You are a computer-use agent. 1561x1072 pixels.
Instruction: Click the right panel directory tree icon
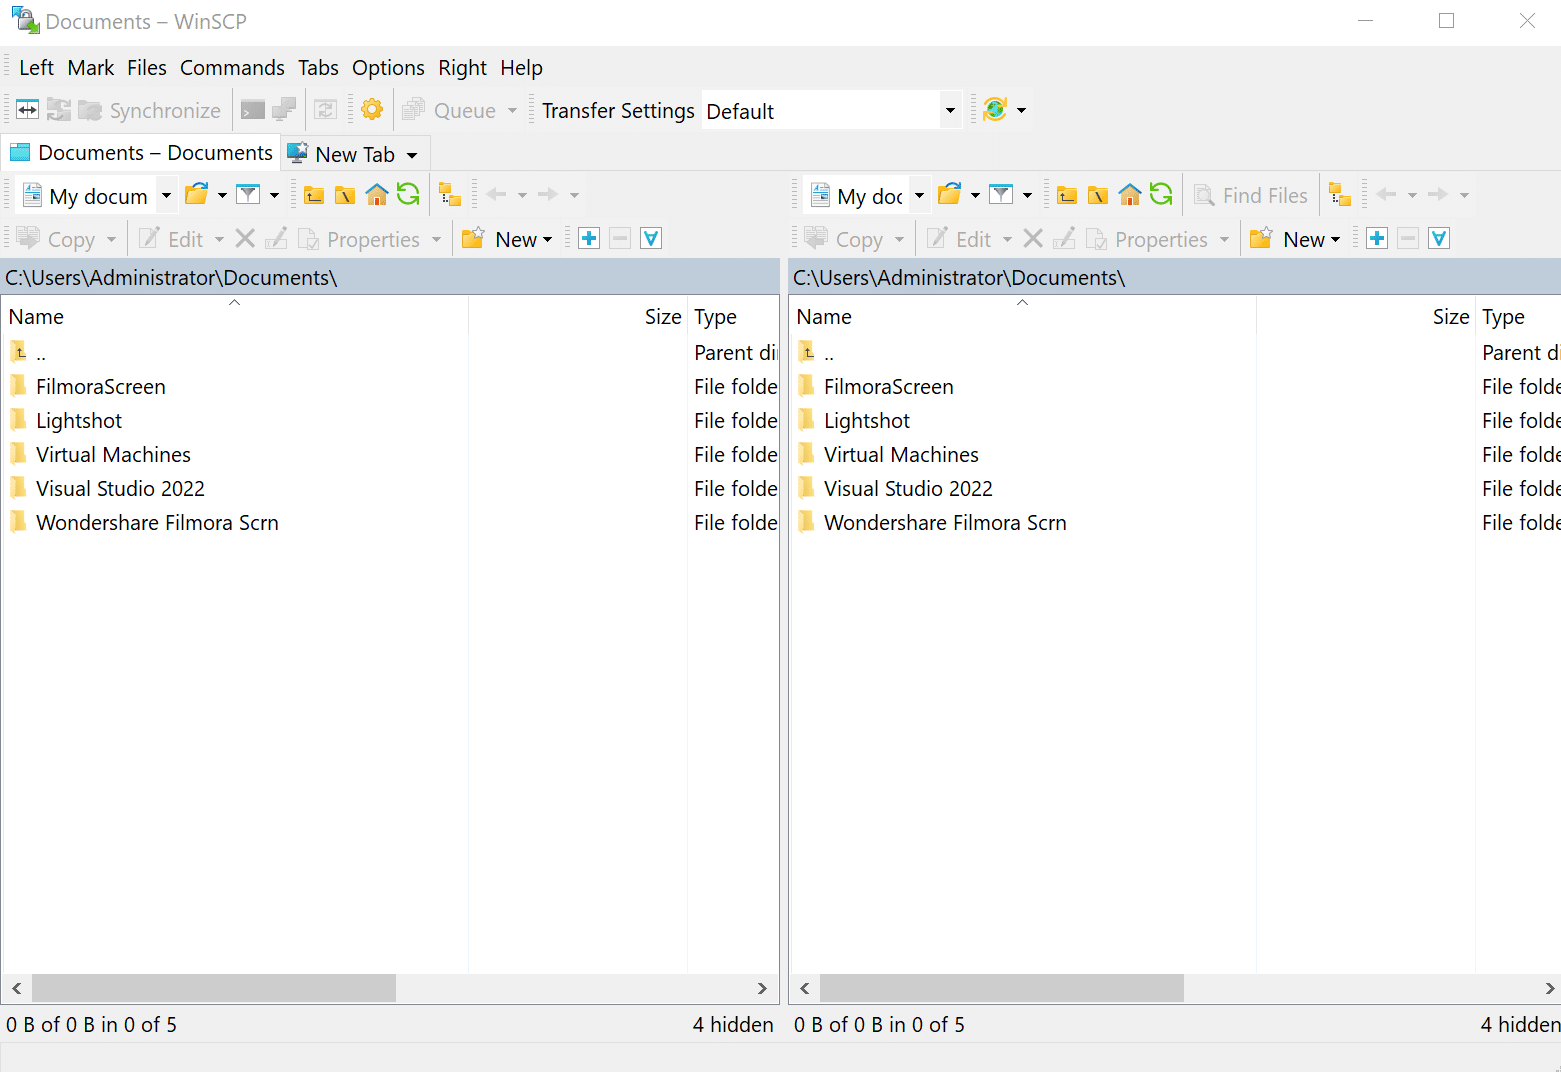tap(1340, 195)
